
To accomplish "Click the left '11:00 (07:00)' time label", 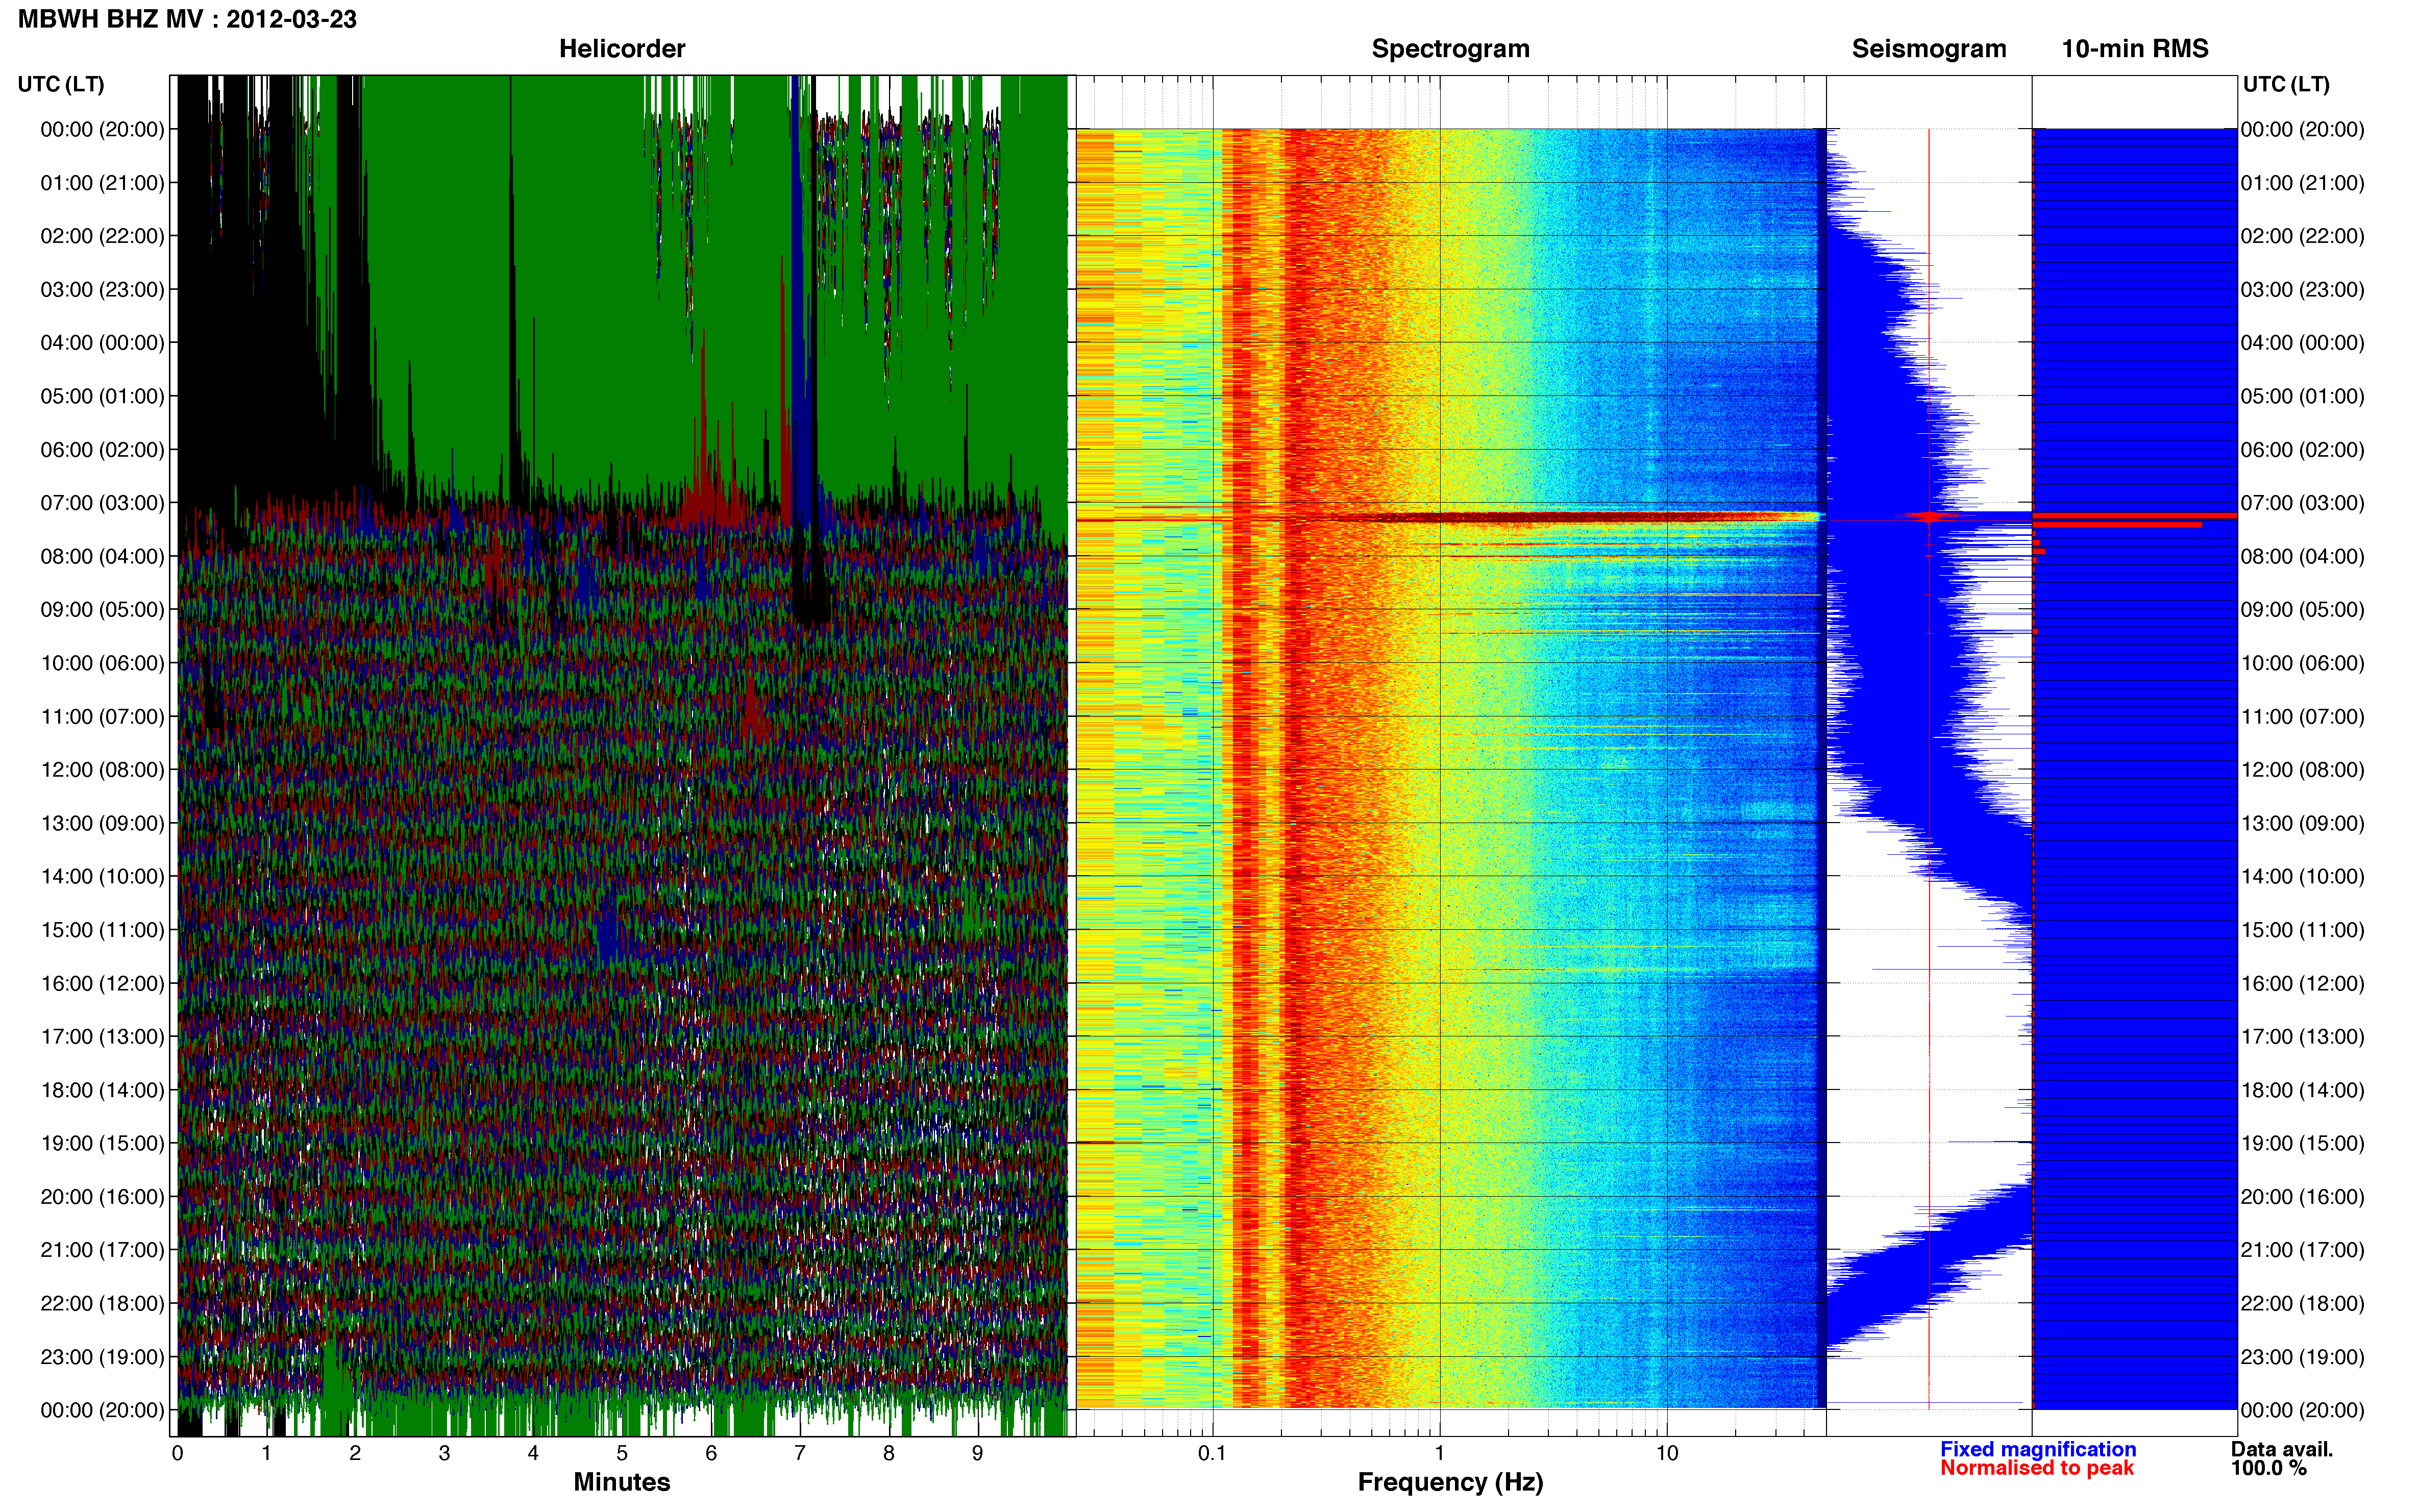I will click(x=102, y=716).
